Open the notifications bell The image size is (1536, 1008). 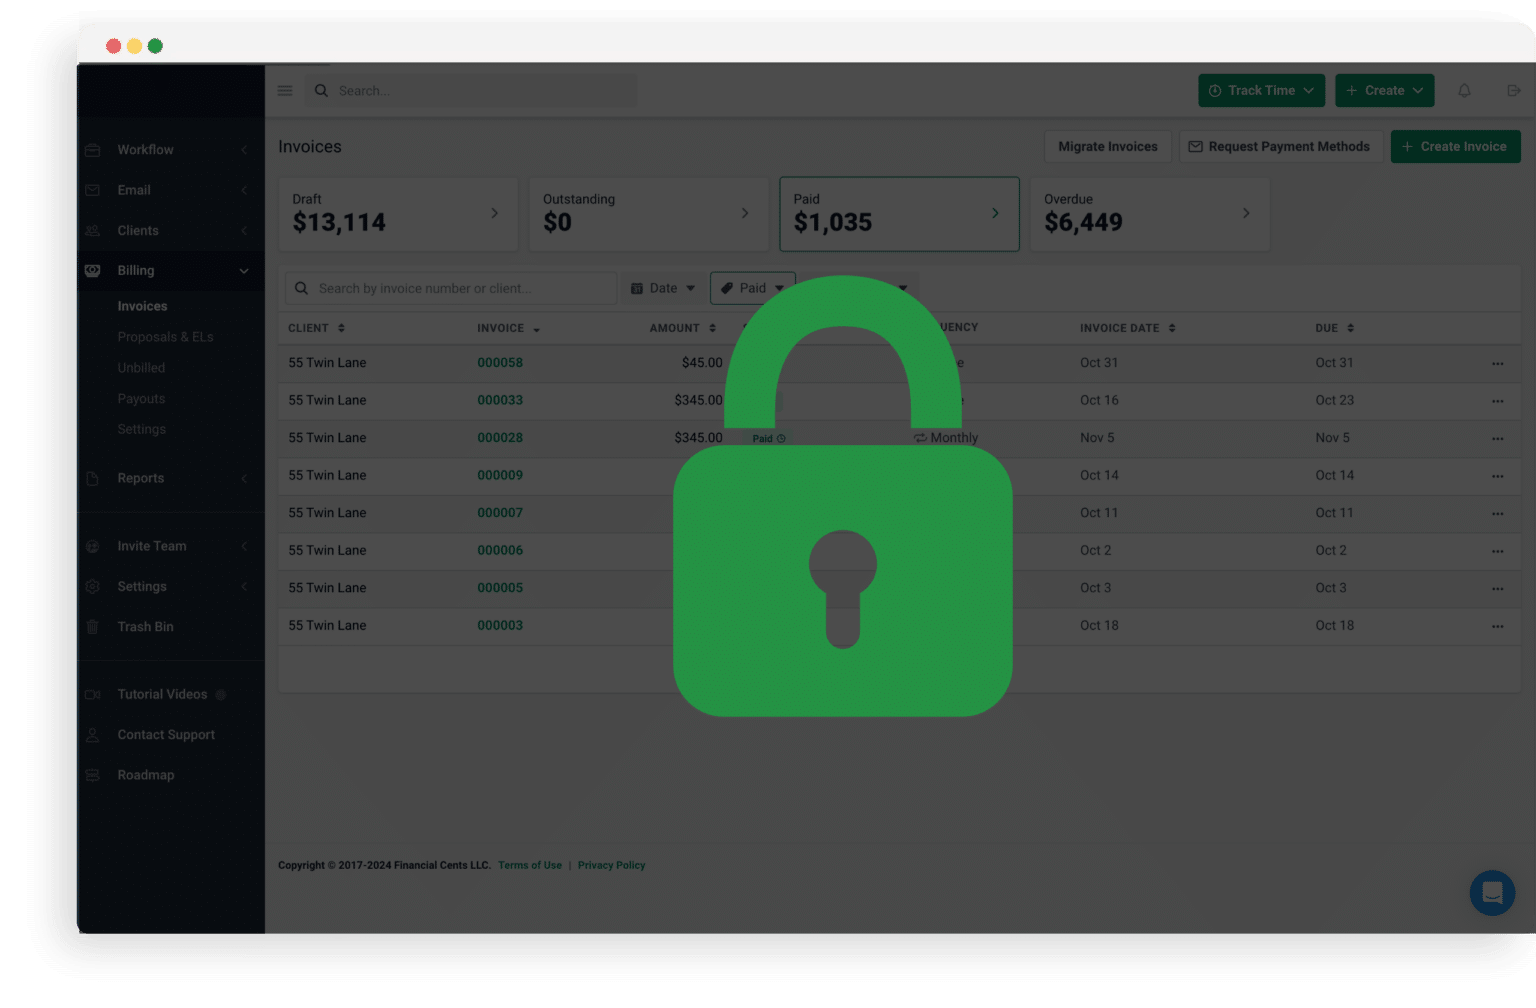1464,91
